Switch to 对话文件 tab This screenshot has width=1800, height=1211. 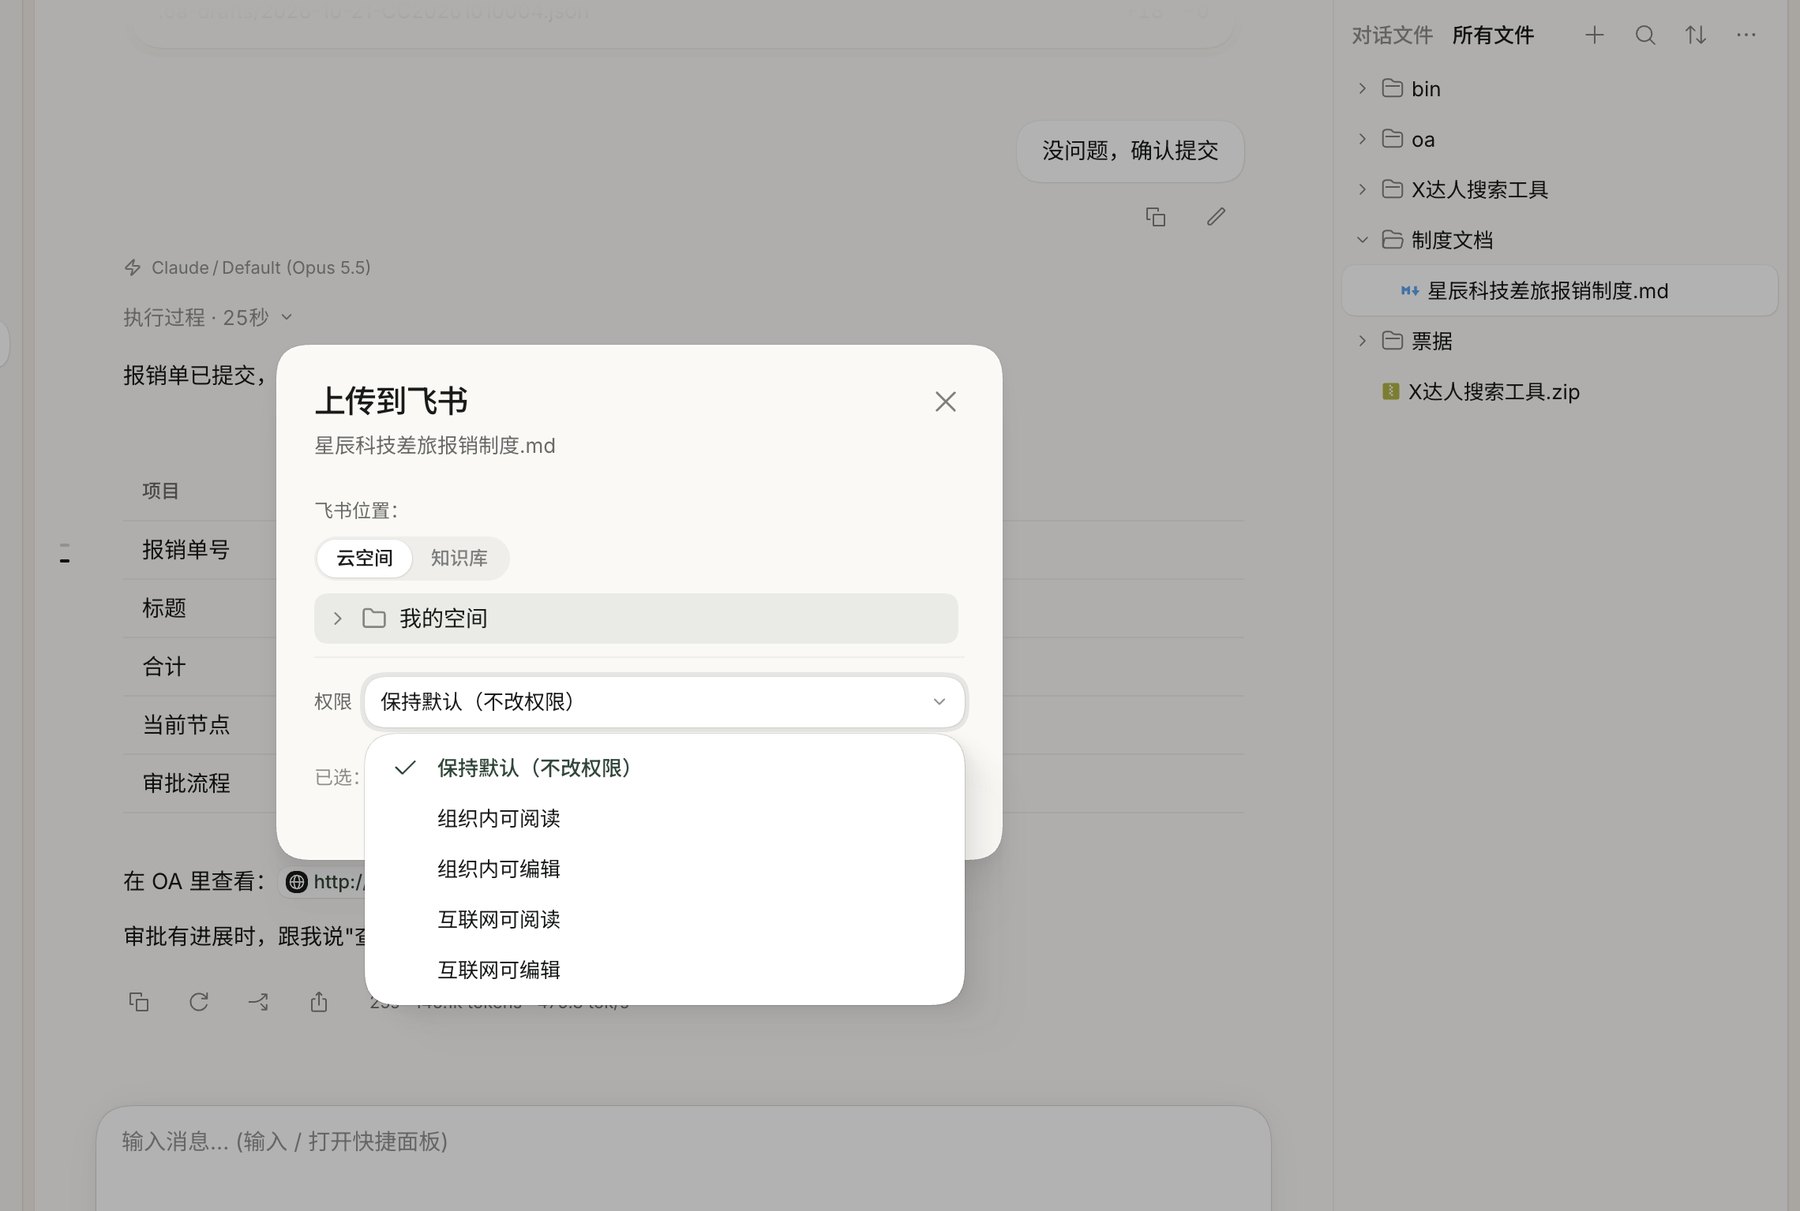click(x=1392, y=35)
